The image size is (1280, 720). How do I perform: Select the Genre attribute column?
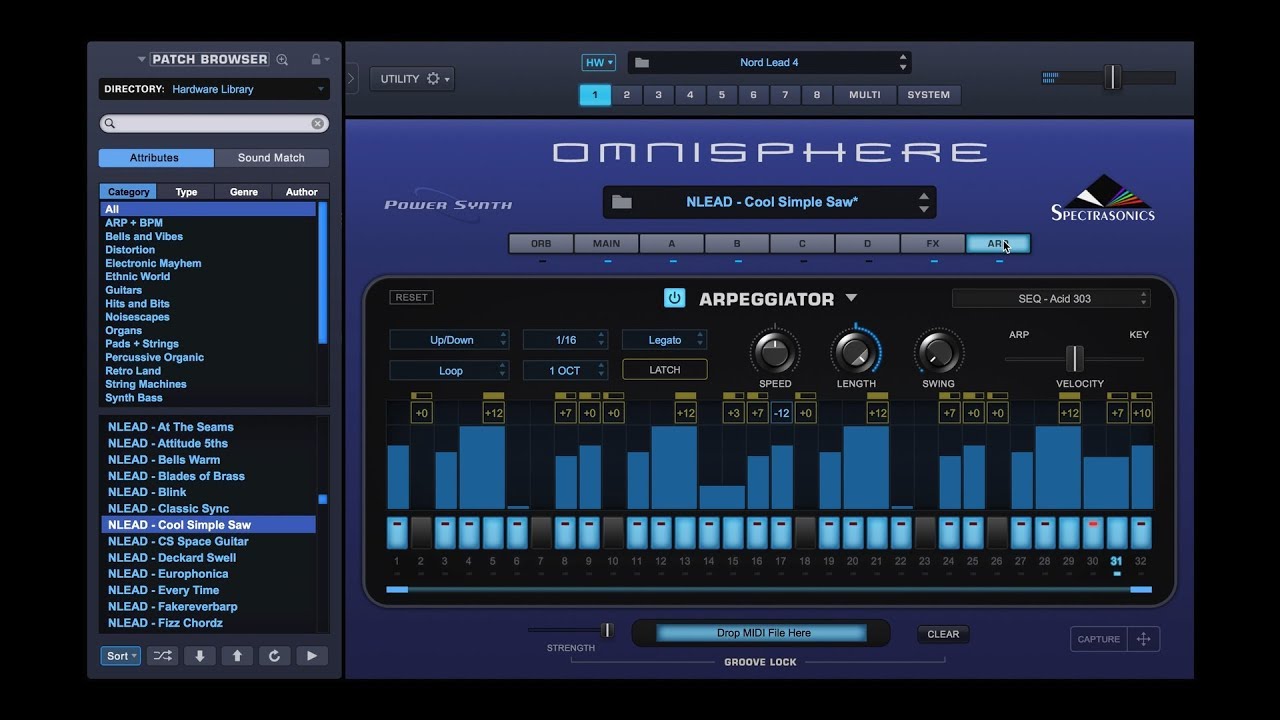click(x=244, y=192)
